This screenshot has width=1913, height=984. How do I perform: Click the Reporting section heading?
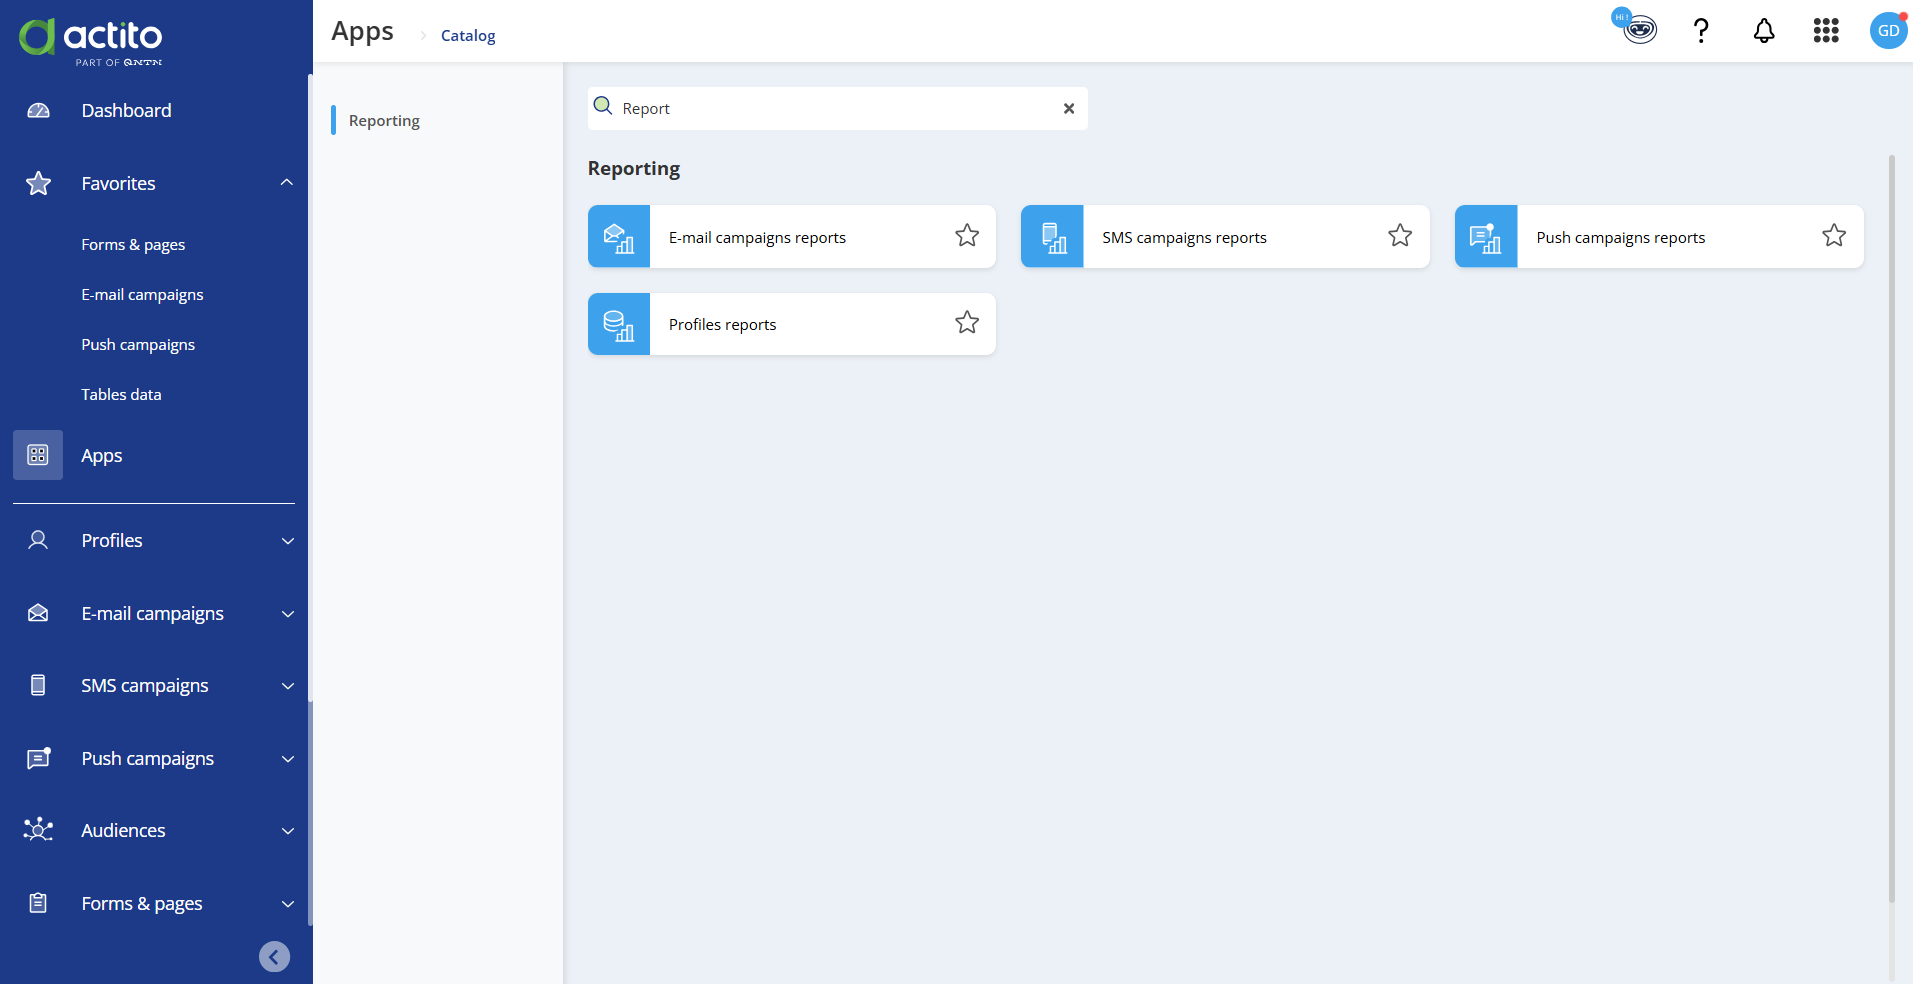click(x=634, y=169)
